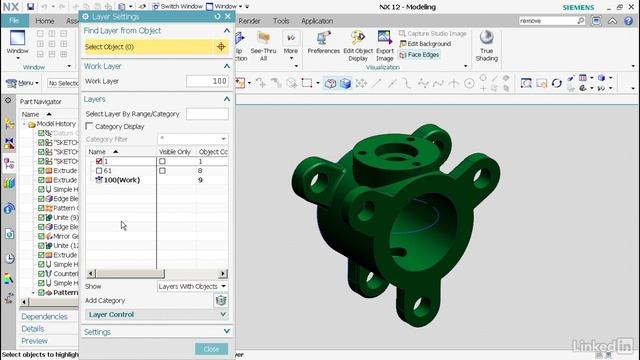
Task: Open the Category Filter dropdown
Action: pos(192,139)
